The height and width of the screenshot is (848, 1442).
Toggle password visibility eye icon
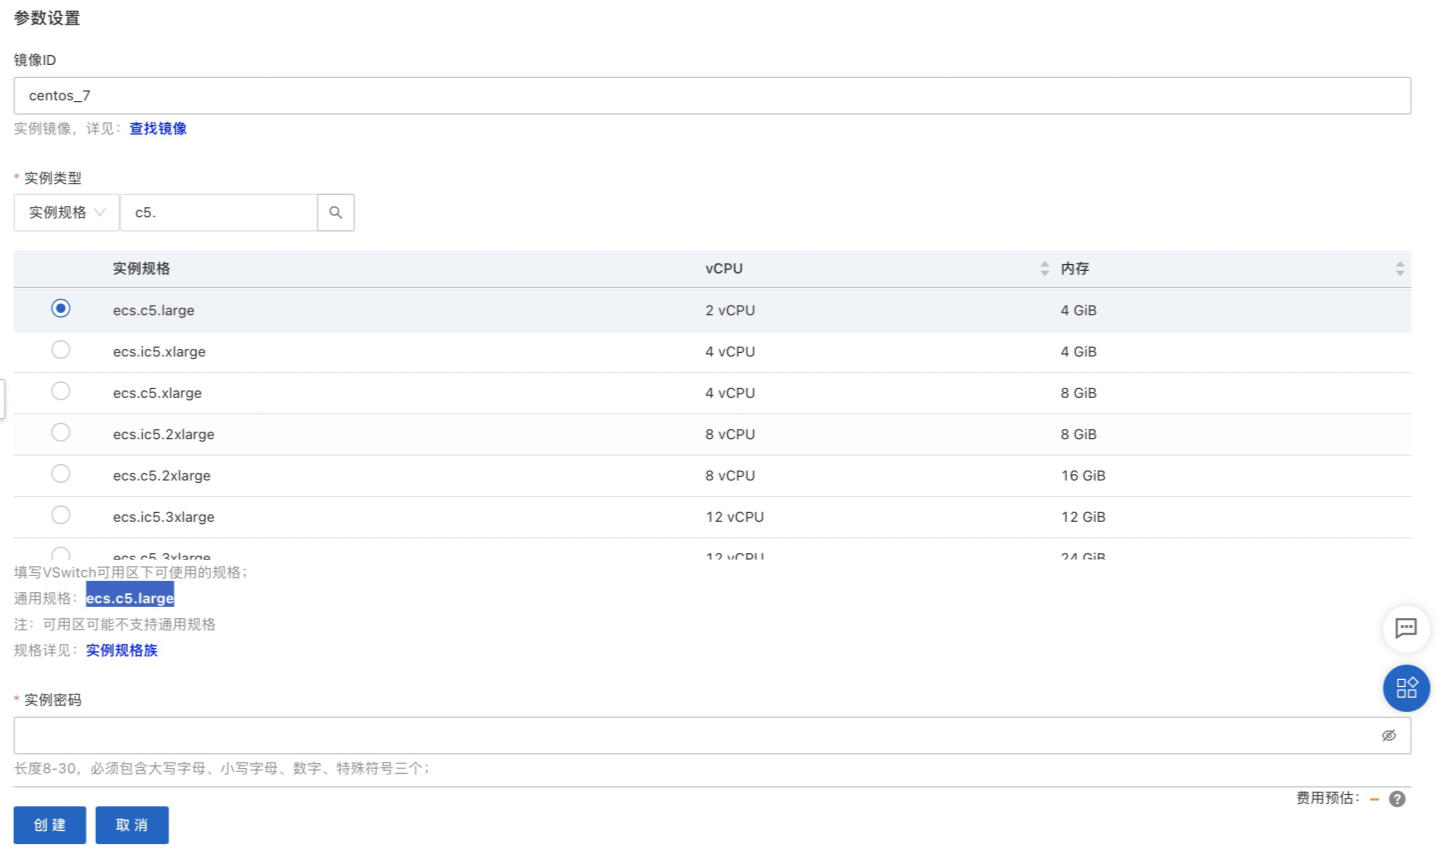pyautogui.click(x=1389, y=735)
